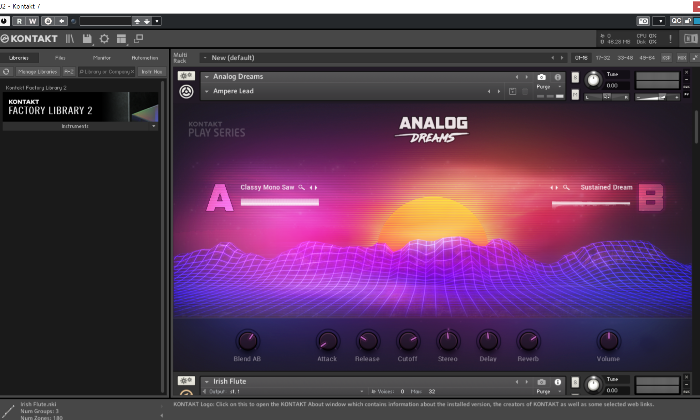Open sound B search magnifier icon
700x420 pixels.
566,187
